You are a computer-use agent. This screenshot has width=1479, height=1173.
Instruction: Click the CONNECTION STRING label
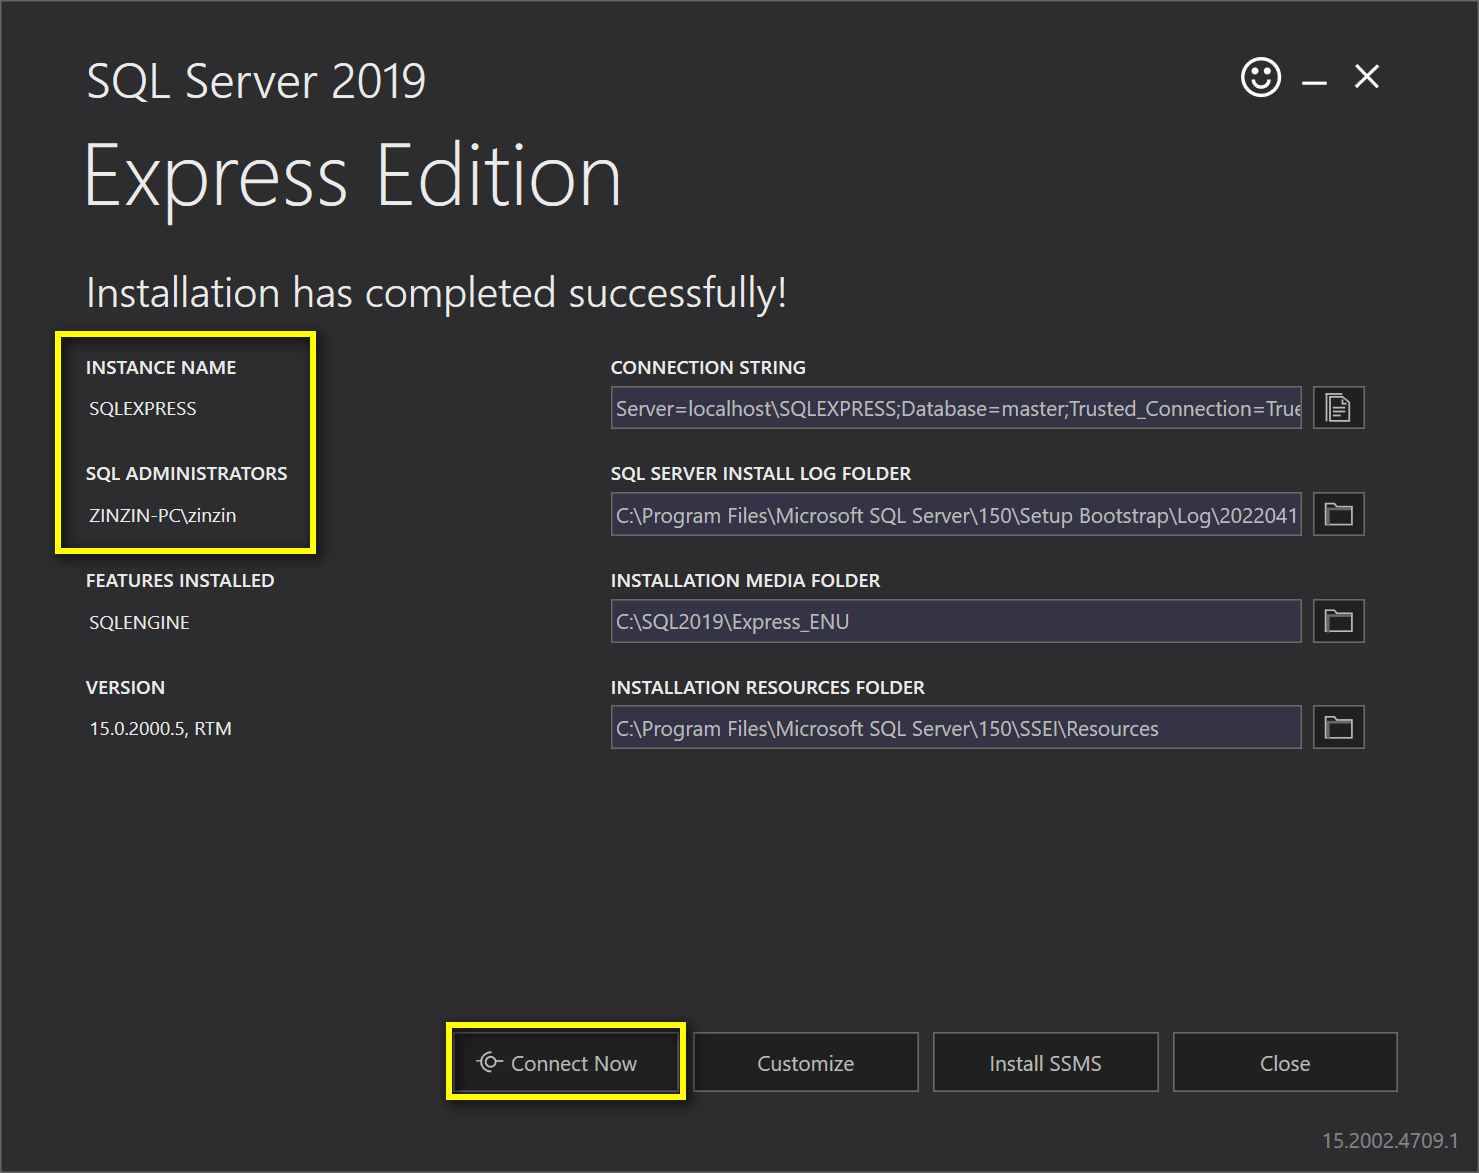pos(708,367)
